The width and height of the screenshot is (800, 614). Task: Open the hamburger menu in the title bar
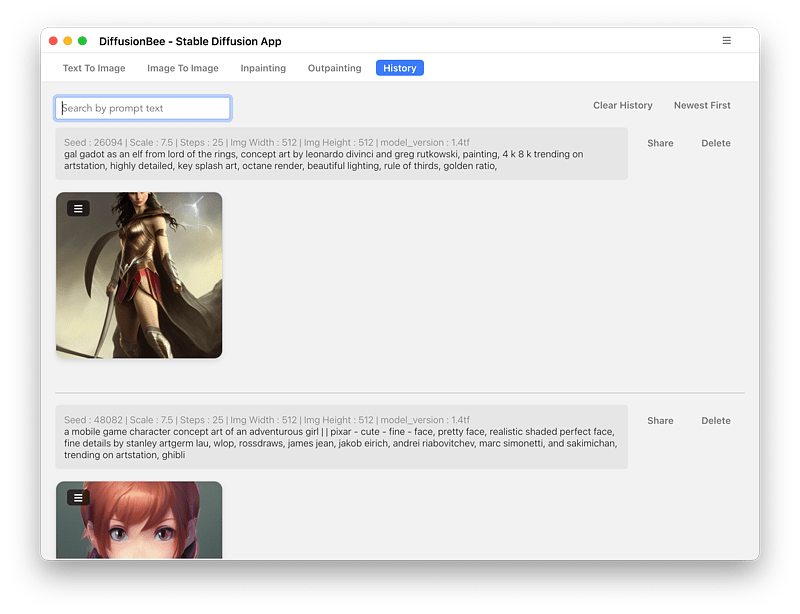[727, 41]
